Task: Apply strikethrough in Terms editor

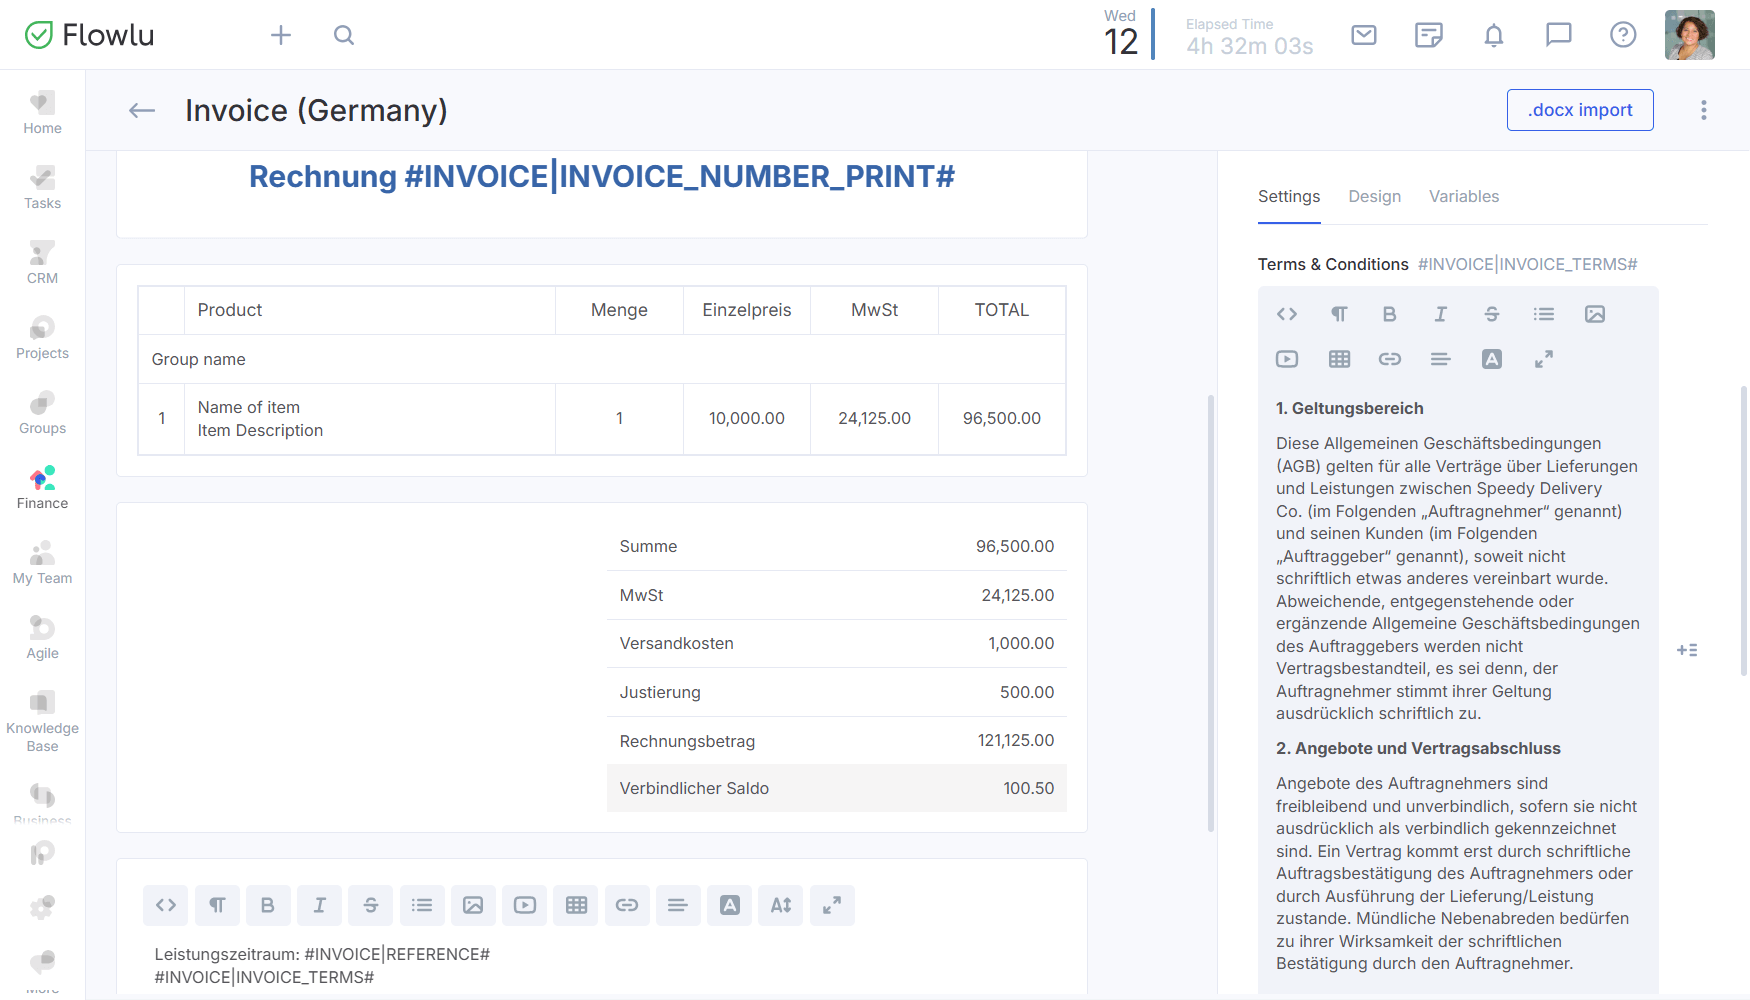Action: pyautogui.click(x=1491, y=314)
